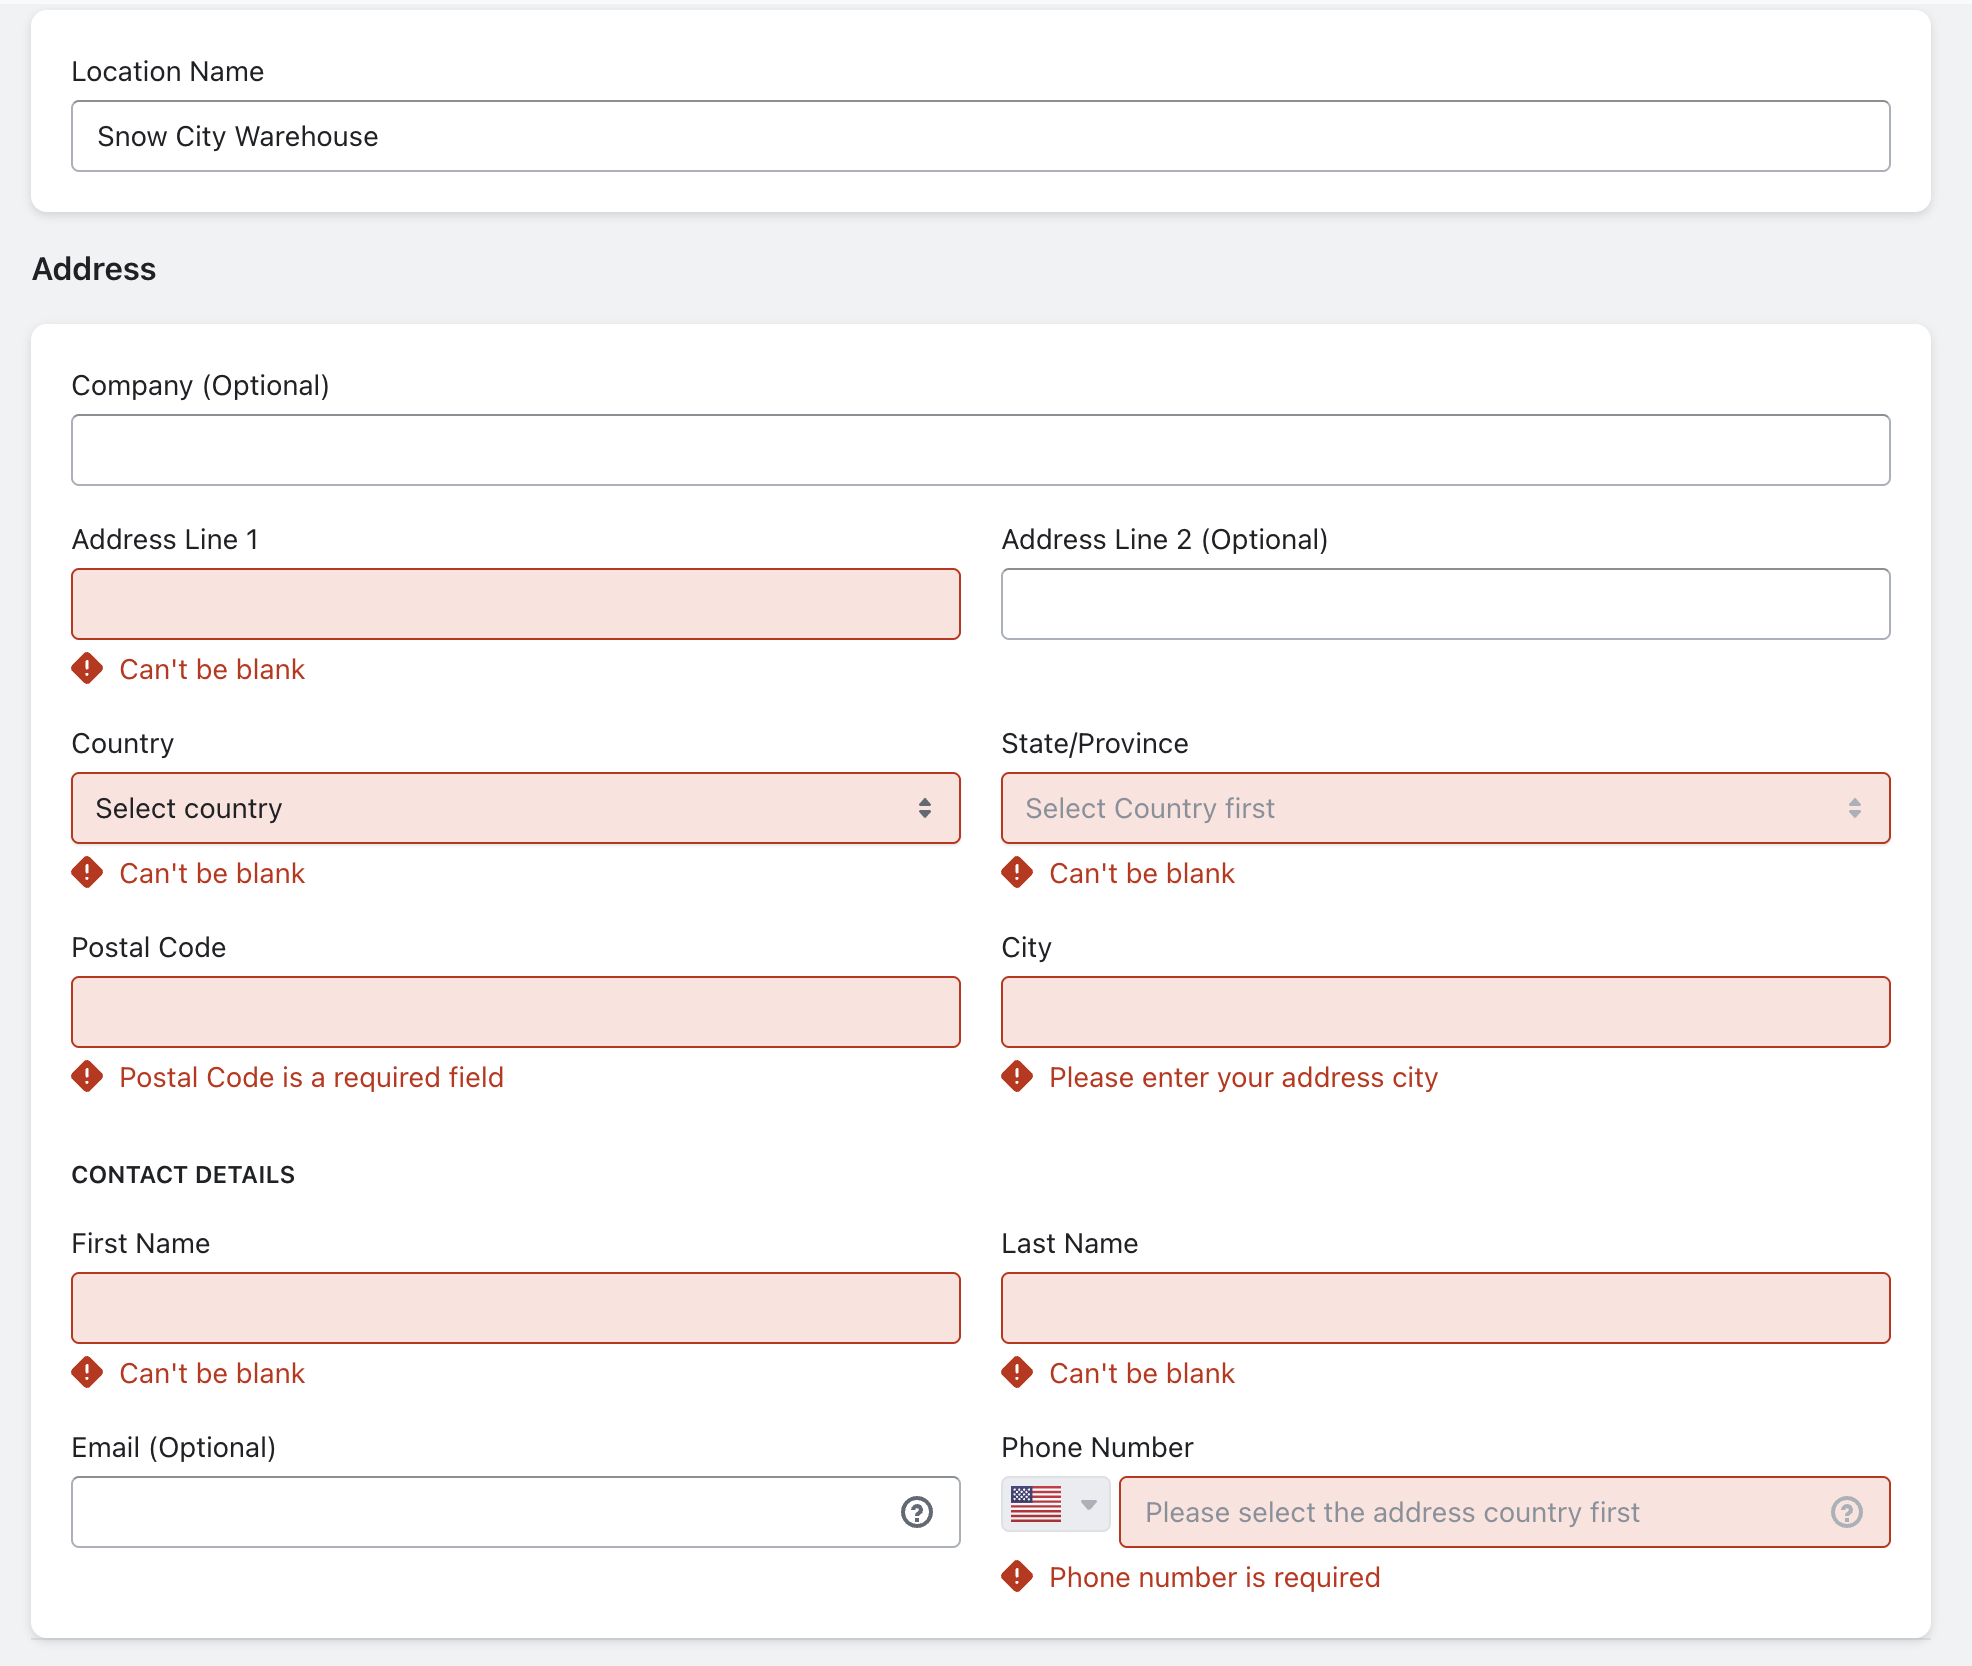Click the help icon in Phone Number field
Image resolution: width=1972 pixels, height=1666 pixels.
click(1846, 1512)
